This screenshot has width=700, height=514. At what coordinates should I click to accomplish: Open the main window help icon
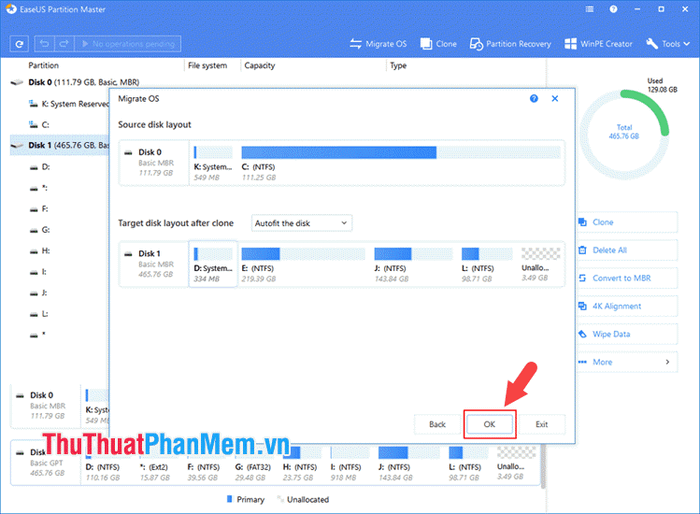[x=613, y=9]
